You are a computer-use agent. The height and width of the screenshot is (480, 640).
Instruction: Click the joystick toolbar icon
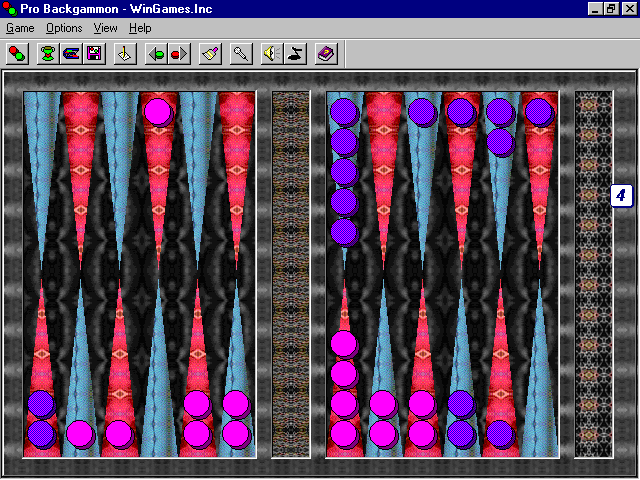coord(125,54)
